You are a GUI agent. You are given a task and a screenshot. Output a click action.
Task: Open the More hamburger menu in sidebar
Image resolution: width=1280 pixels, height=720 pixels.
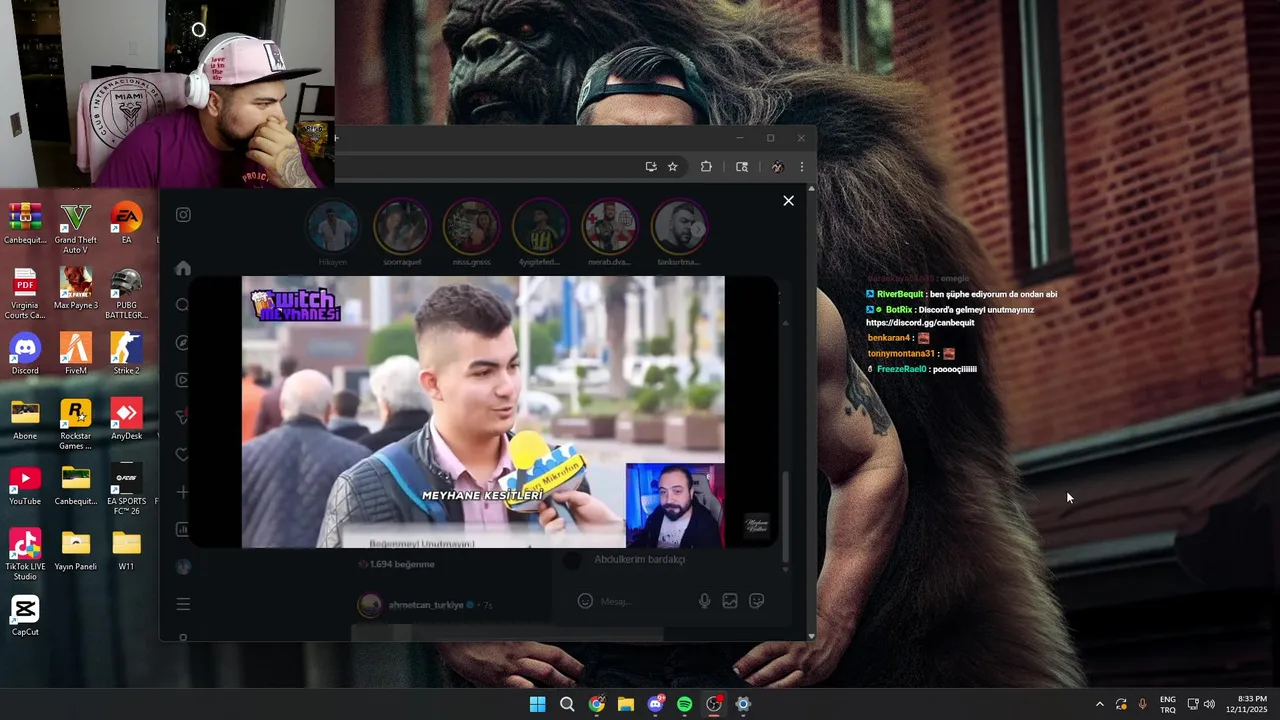pyautogui.click(x=183, y=604)
